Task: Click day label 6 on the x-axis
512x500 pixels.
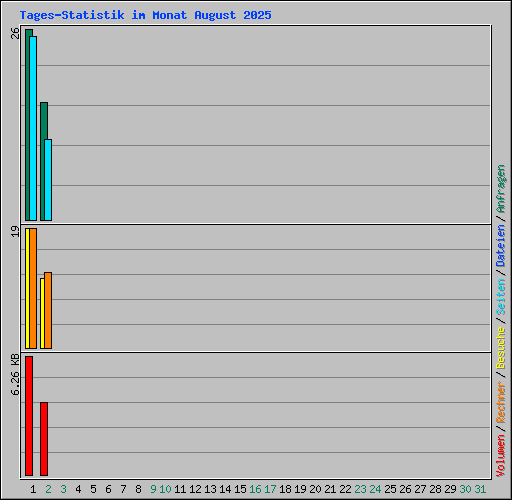Action: click(x=108, y=489)
